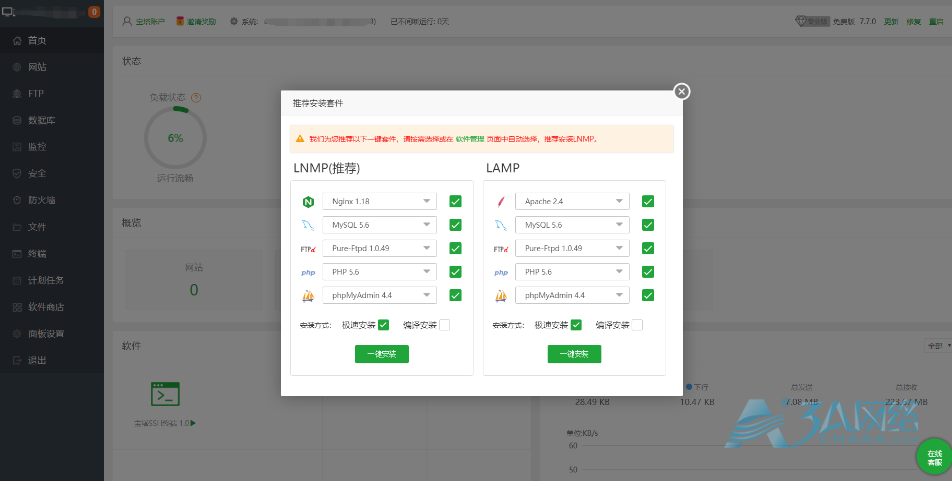The image size is (952, 481).
Task: Click the terminal icon beside 终端
Action: (x=17, y=254)
